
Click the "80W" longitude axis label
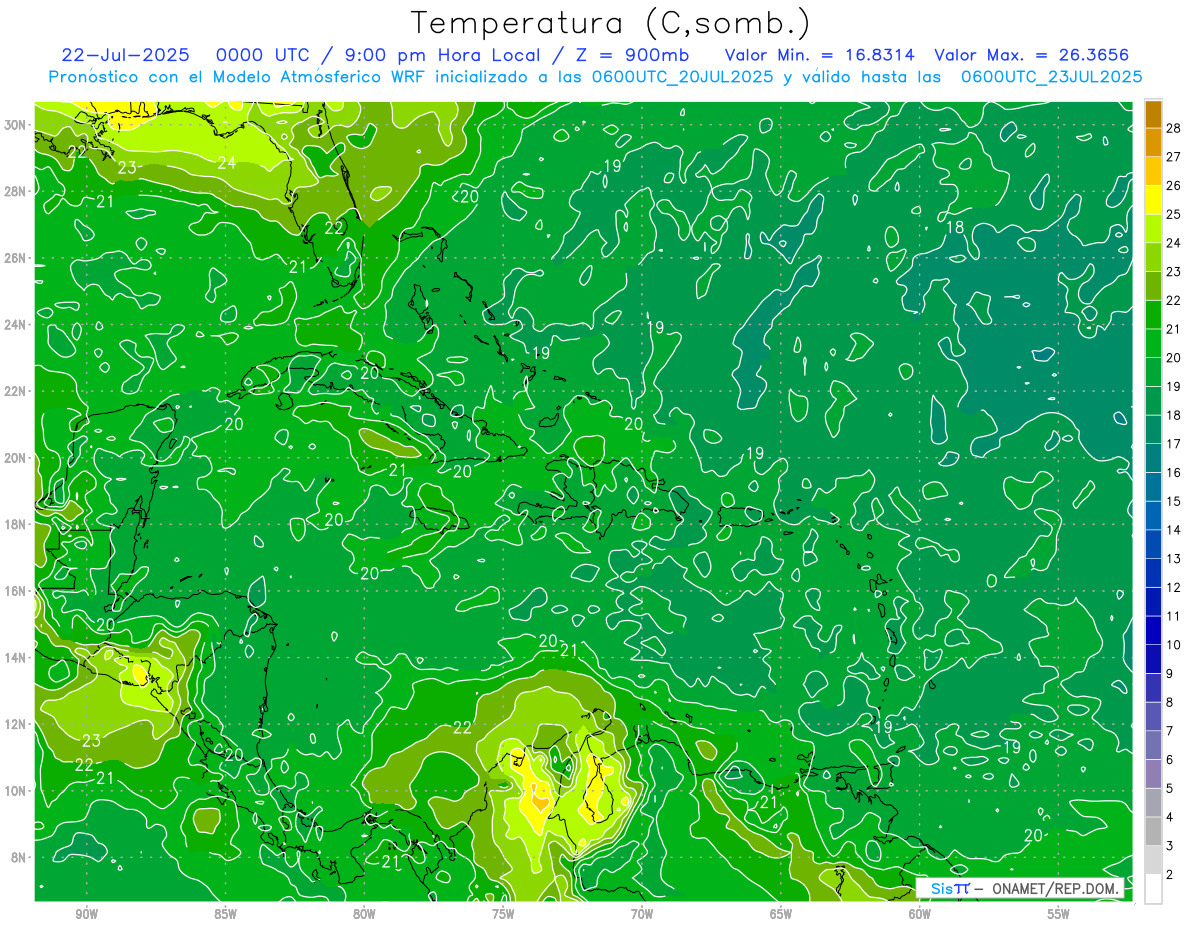(364, 914)
